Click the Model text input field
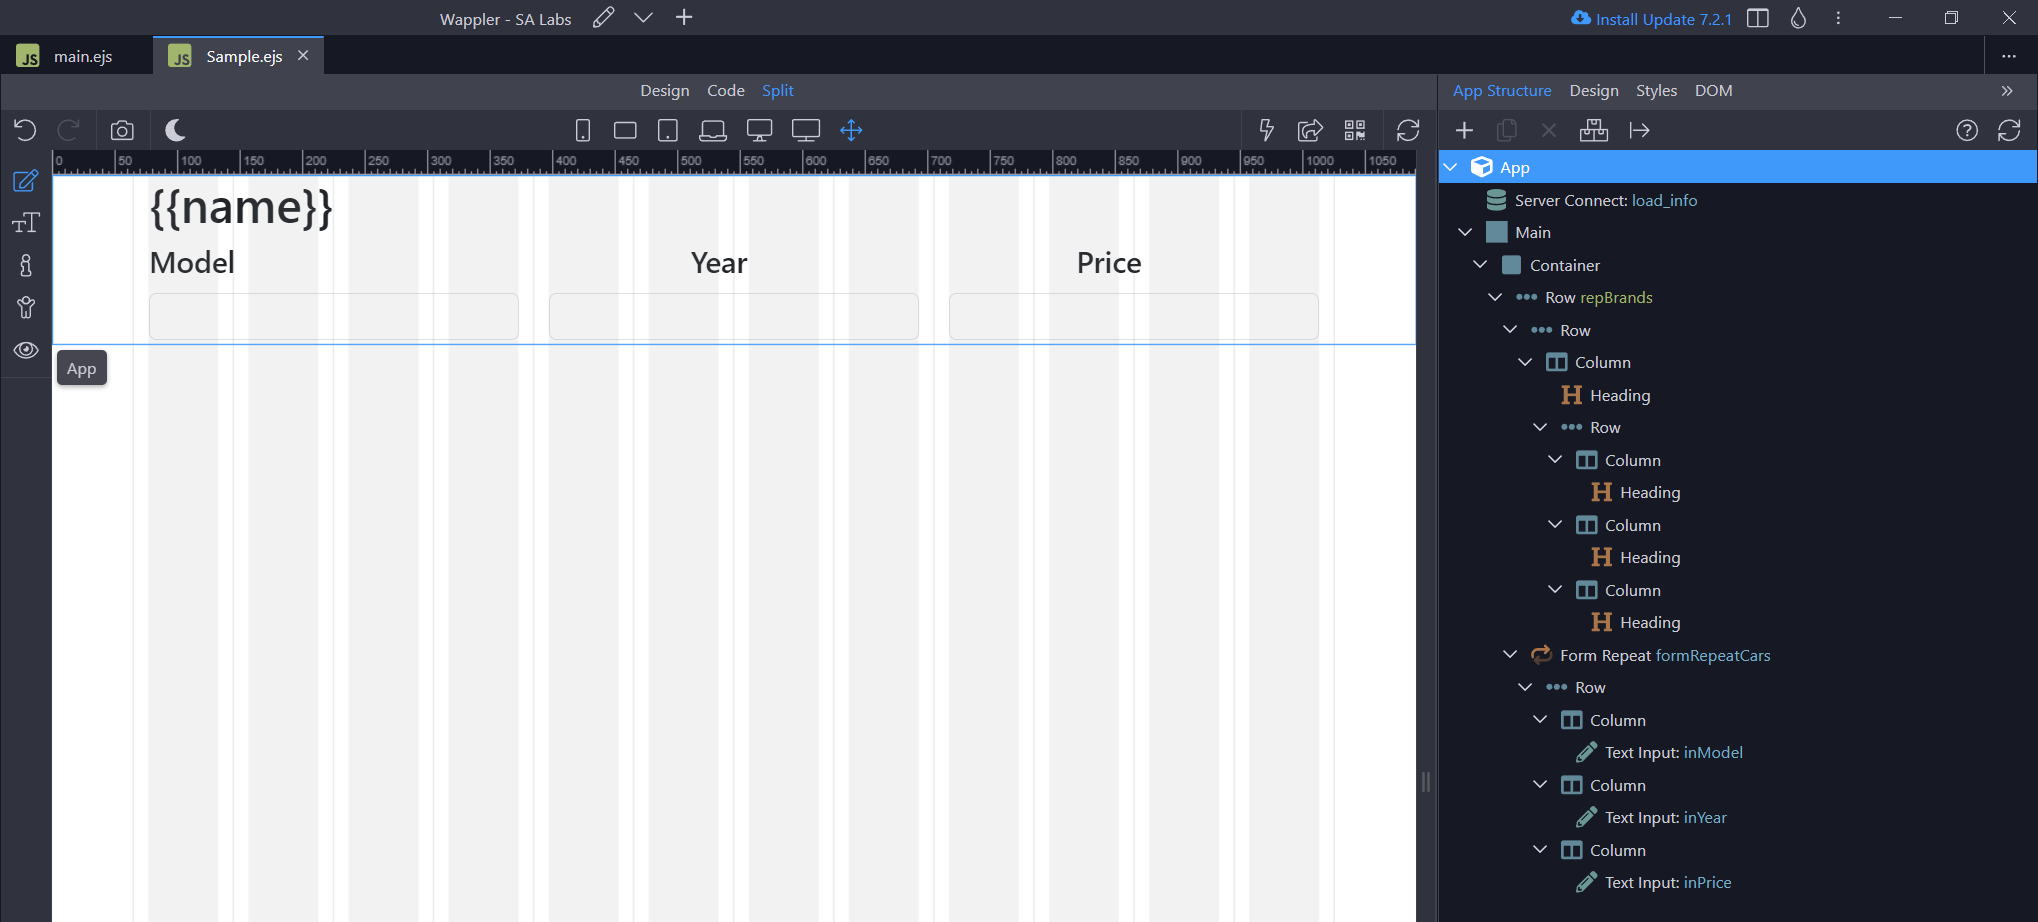 click(x=333, y=317)
